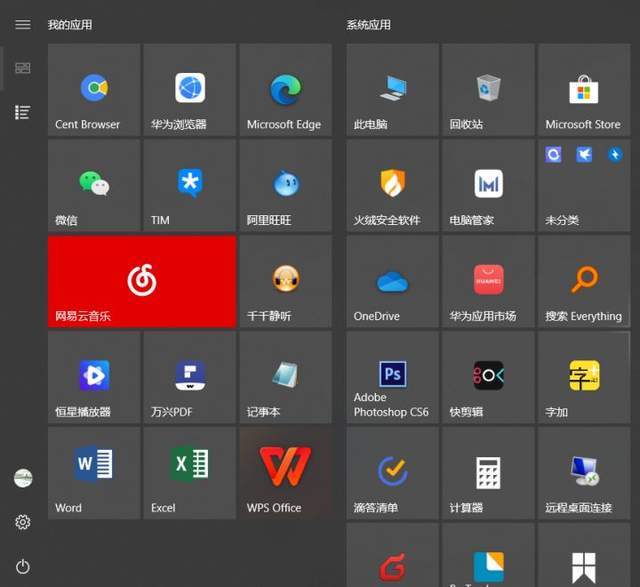Open the red G-logo tile at bottom
The width and height of the screenshot is (640, 587).
click(x=393, y=555)
